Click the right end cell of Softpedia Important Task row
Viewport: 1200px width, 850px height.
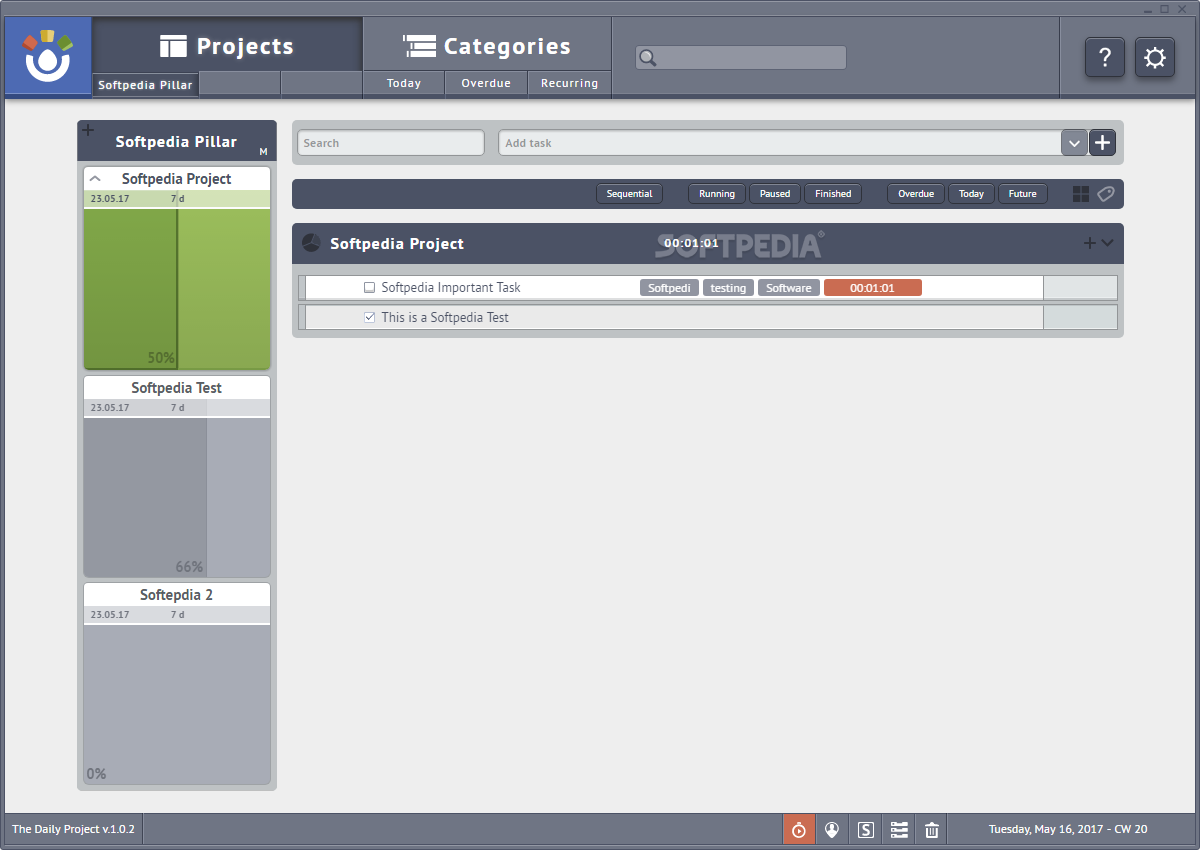(1080, 288)
